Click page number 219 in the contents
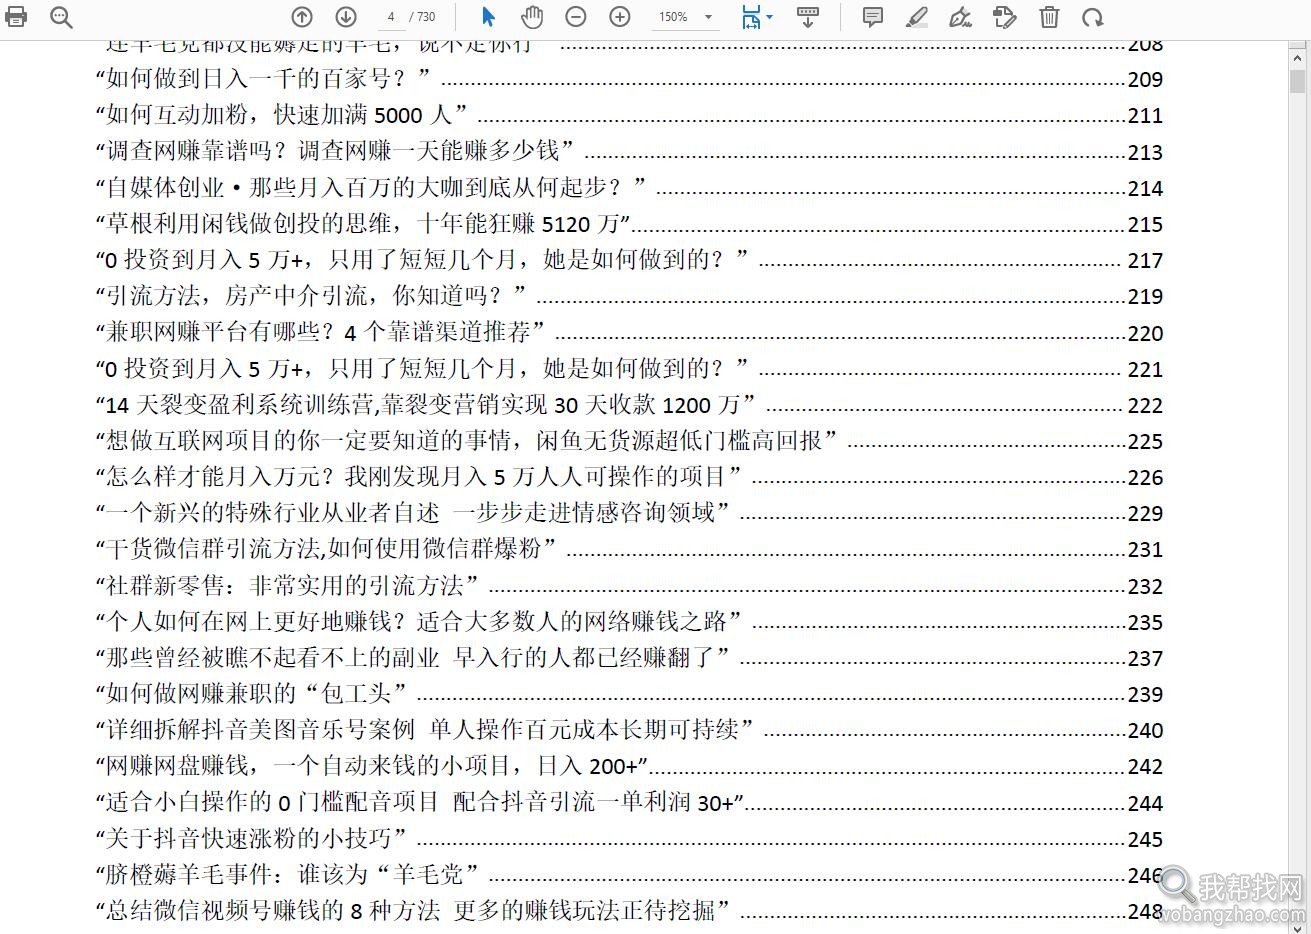This screenshot has width=1311, height=934. 1145,297
